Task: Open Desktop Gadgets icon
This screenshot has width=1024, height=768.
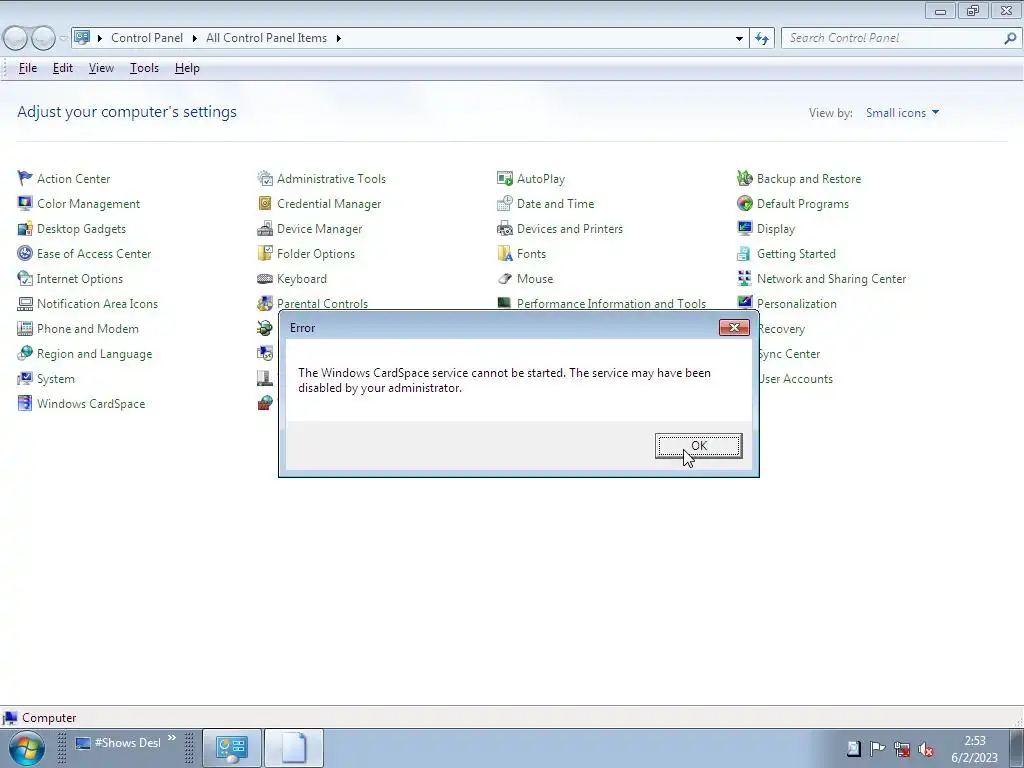Action: tap(25, 229)
